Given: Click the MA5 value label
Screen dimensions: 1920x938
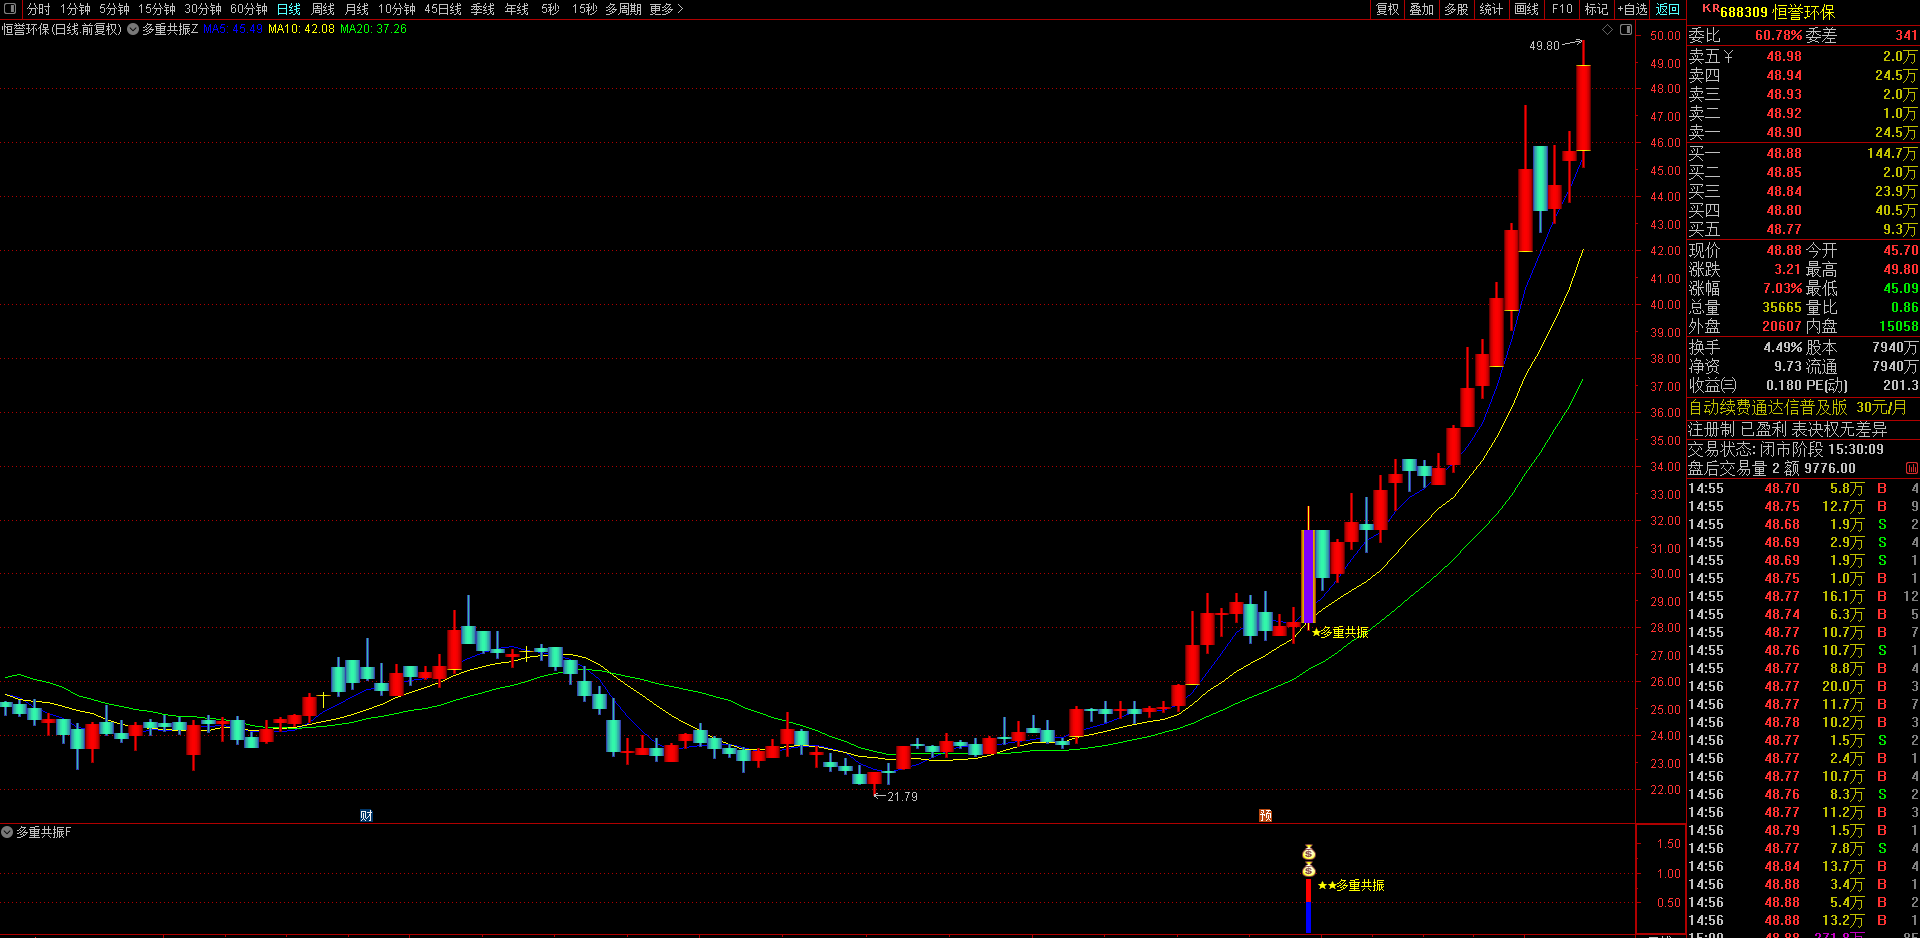Looking at the screenshot, I should pyautogui.click(x=233, y=29).
